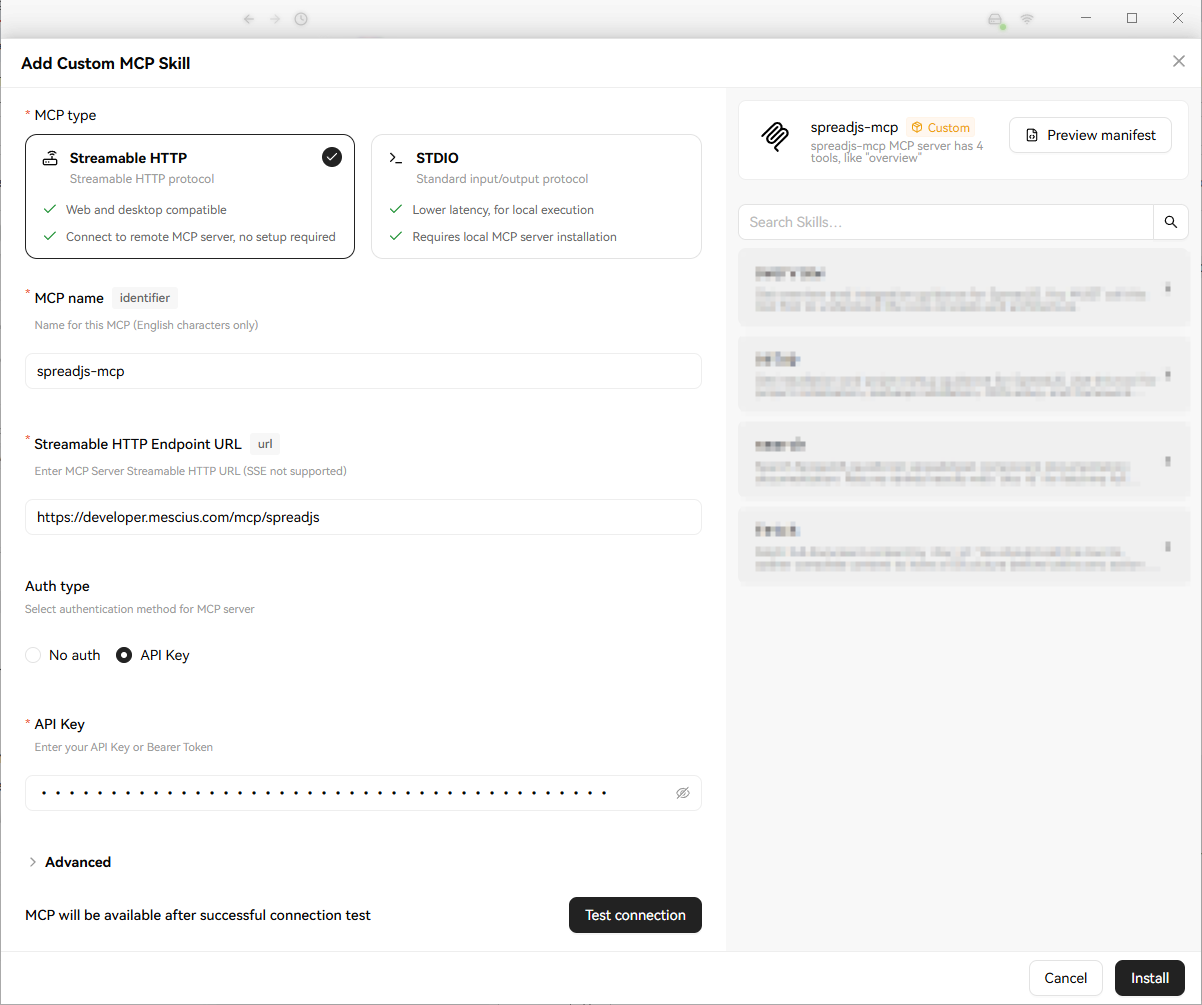Click the spreadjs-mcp title in the preview card
This screenshot has height=1005, width=1202.
coord(854,128)
